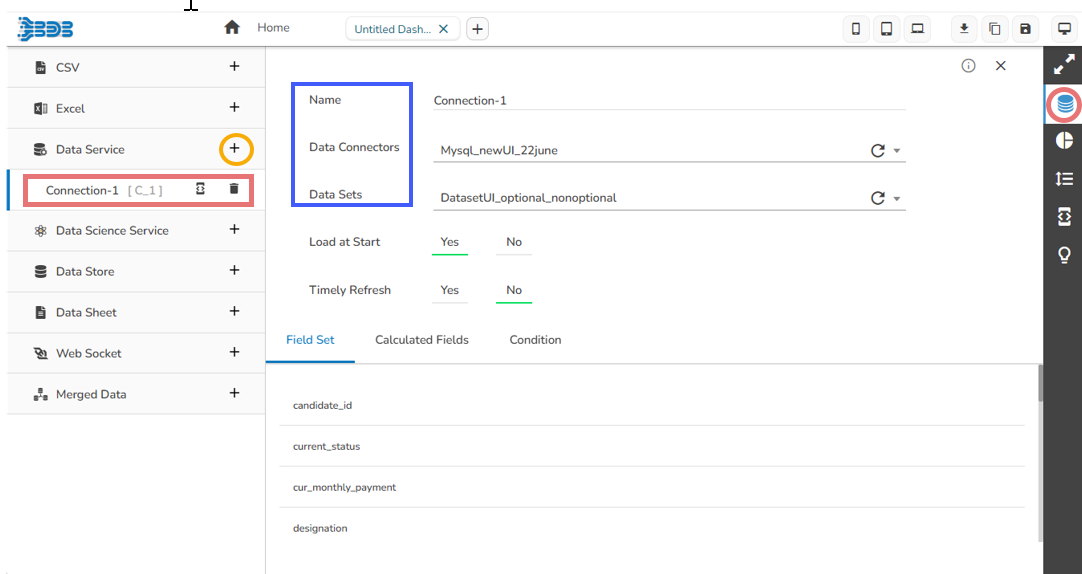The height and width of the screenshot is (574, 1082).
Task: Open the Condition tab
Action: pos(535,340)
